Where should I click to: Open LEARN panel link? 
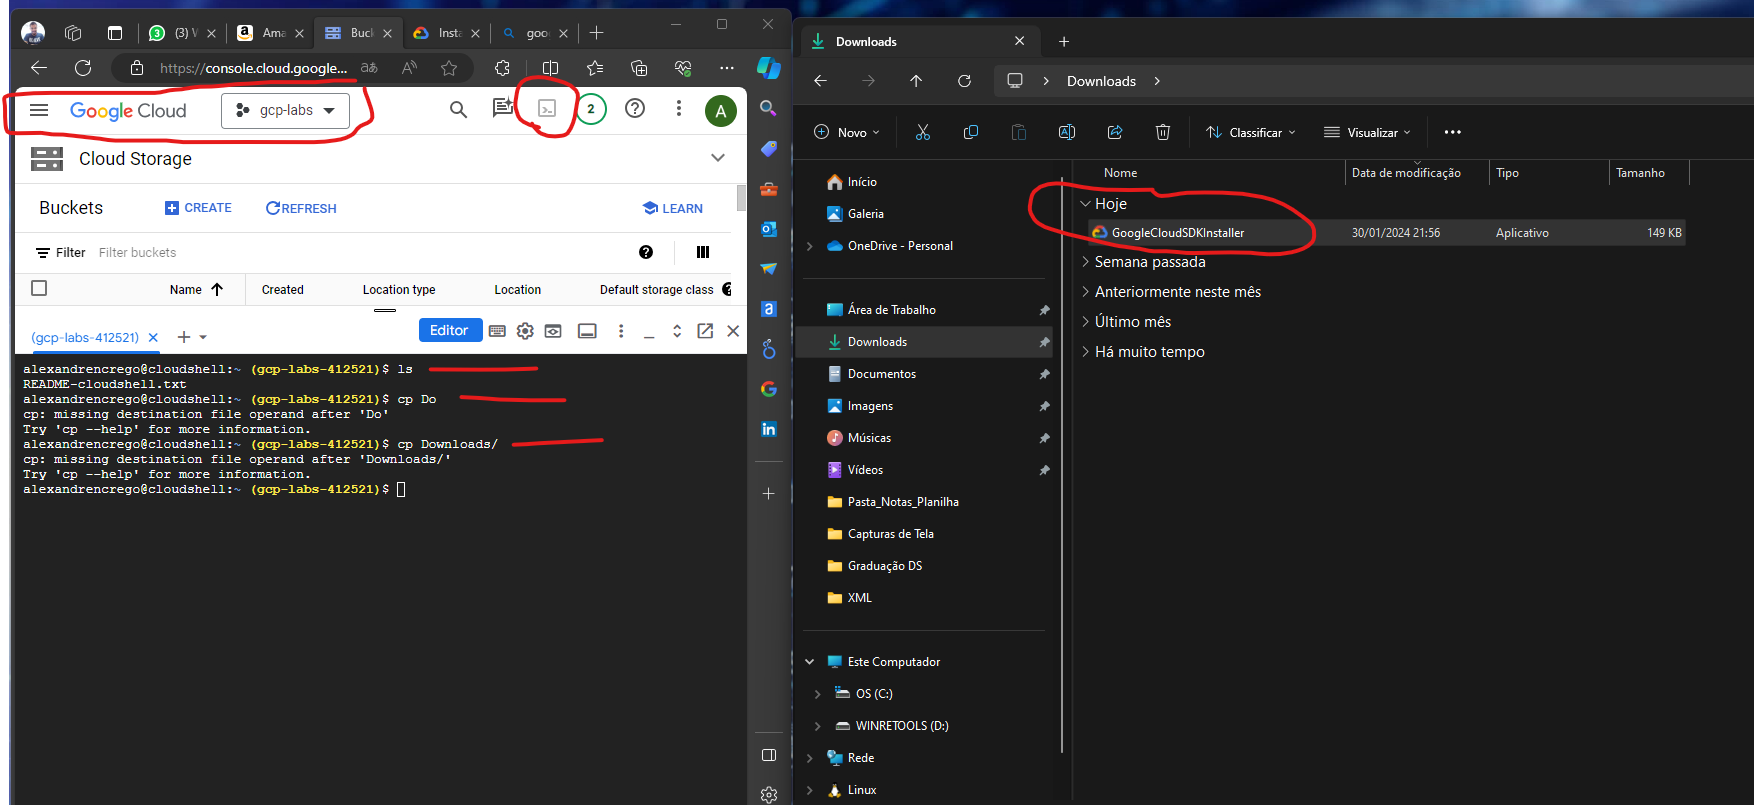tap(673, 208)
